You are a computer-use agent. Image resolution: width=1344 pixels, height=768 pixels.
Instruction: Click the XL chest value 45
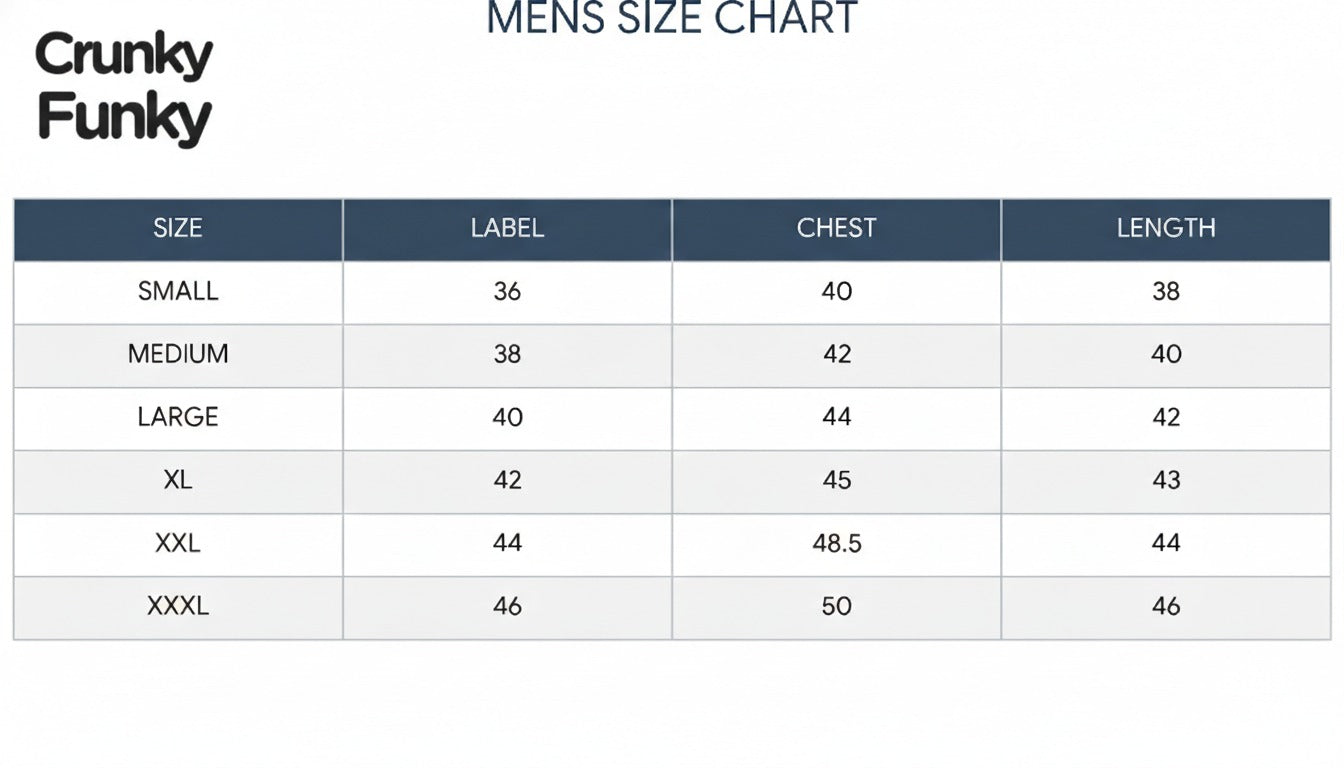[x=836, y=481]
